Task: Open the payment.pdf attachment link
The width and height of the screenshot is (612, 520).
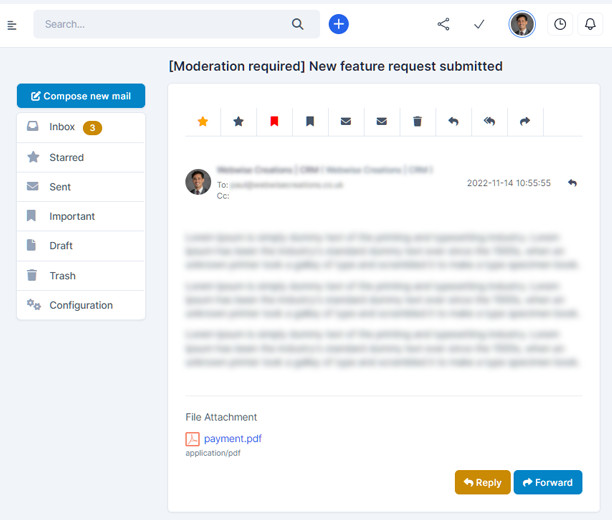Action: point(233,439)
